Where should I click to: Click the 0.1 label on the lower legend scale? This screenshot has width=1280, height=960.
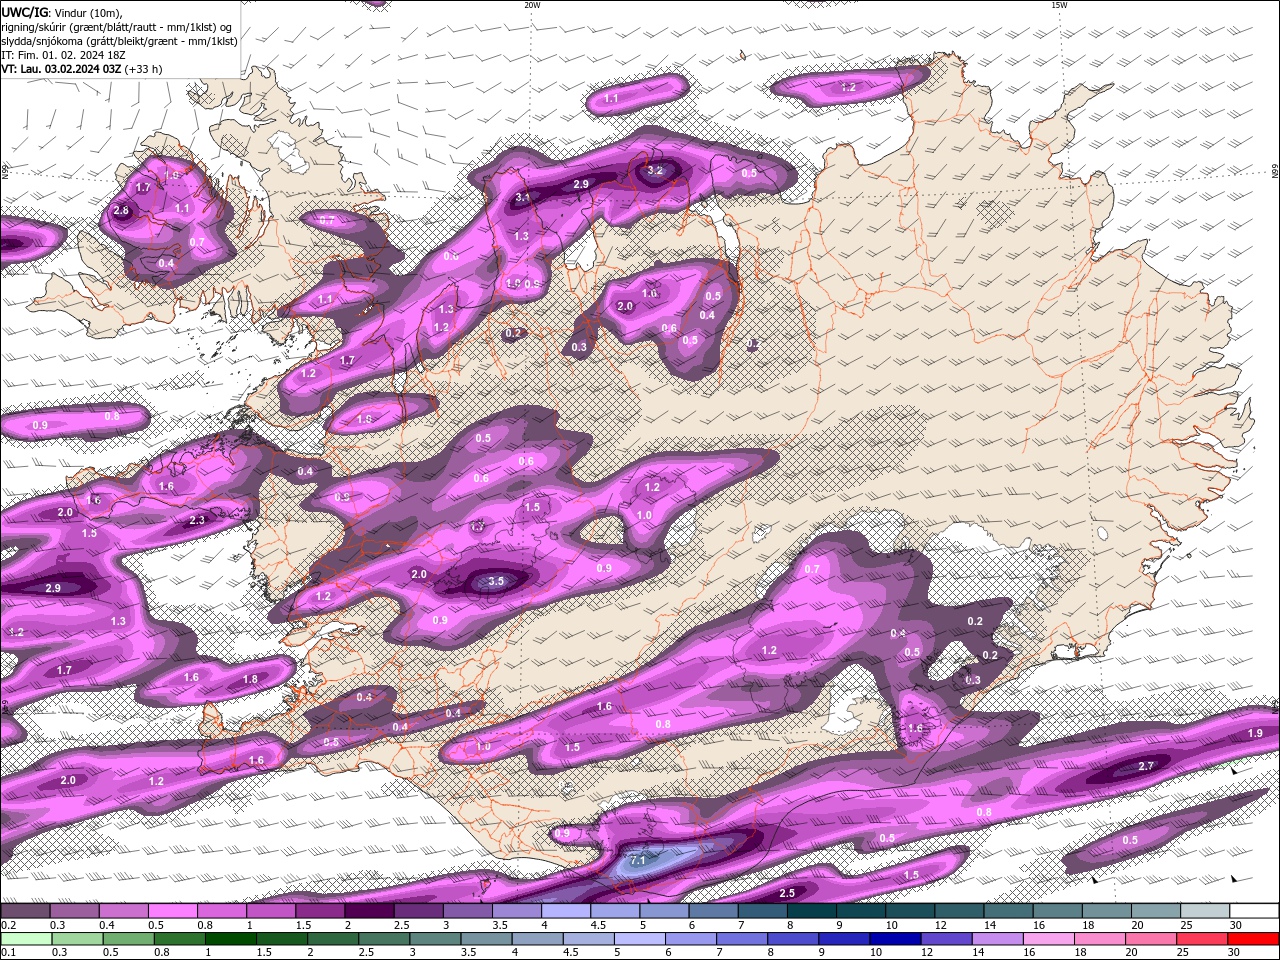point(7,952)
